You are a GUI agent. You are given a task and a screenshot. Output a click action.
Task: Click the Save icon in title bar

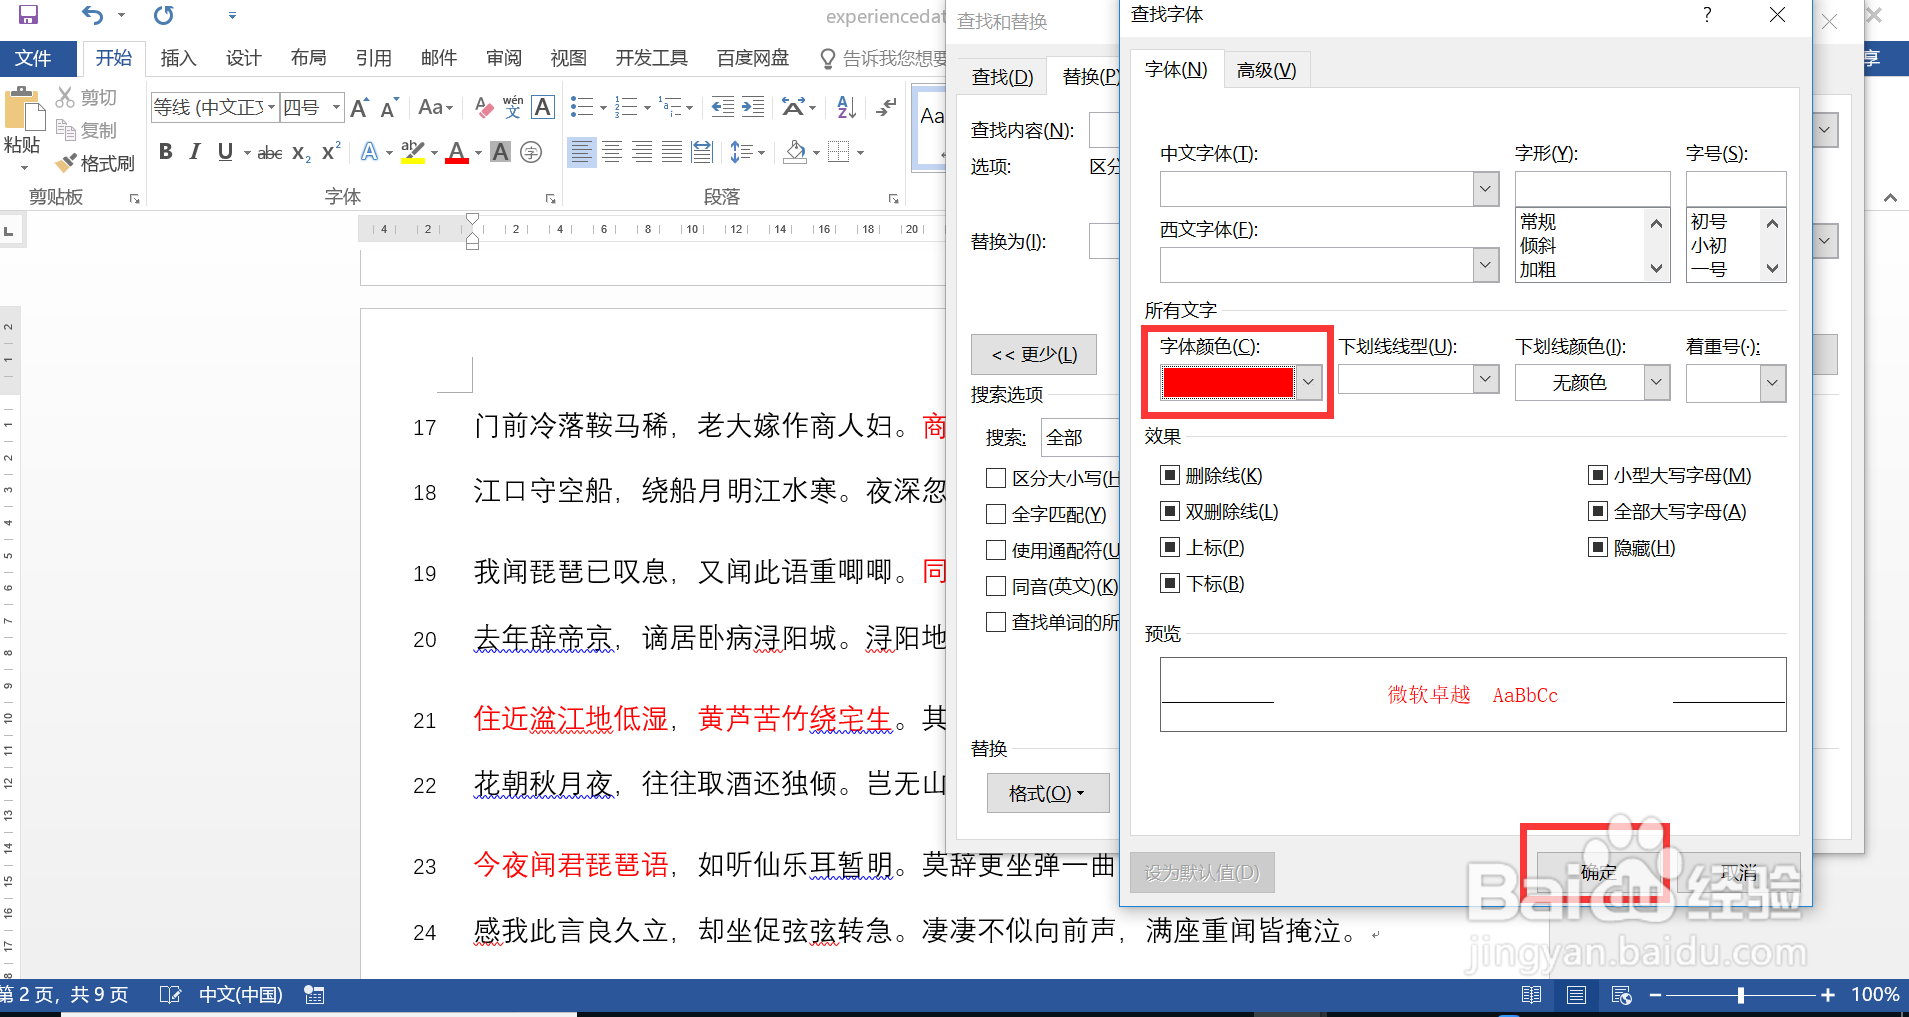pyautogui.click(x=28, y=15)
